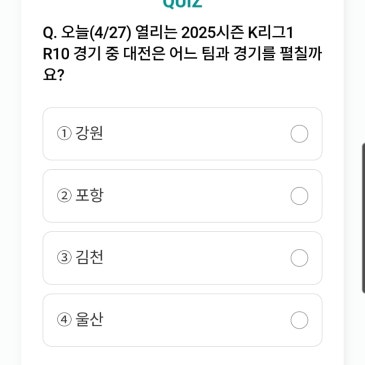The image size is (365, 365).
Task: Click the R10 round text
Action: pyautogui.click(x=56, y=55)
